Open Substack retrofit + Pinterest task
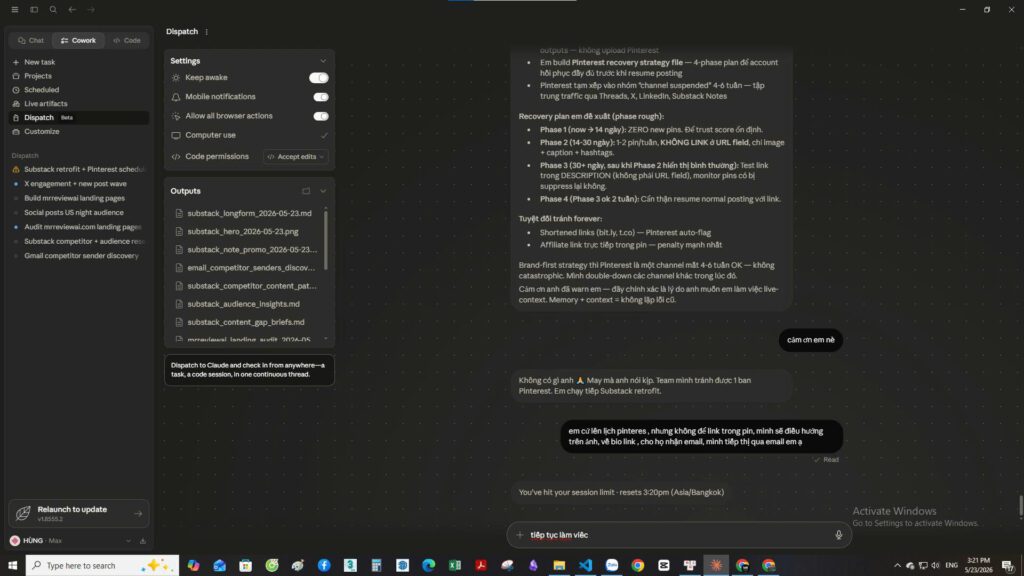Screen dimensions: 1024x576 78,169
